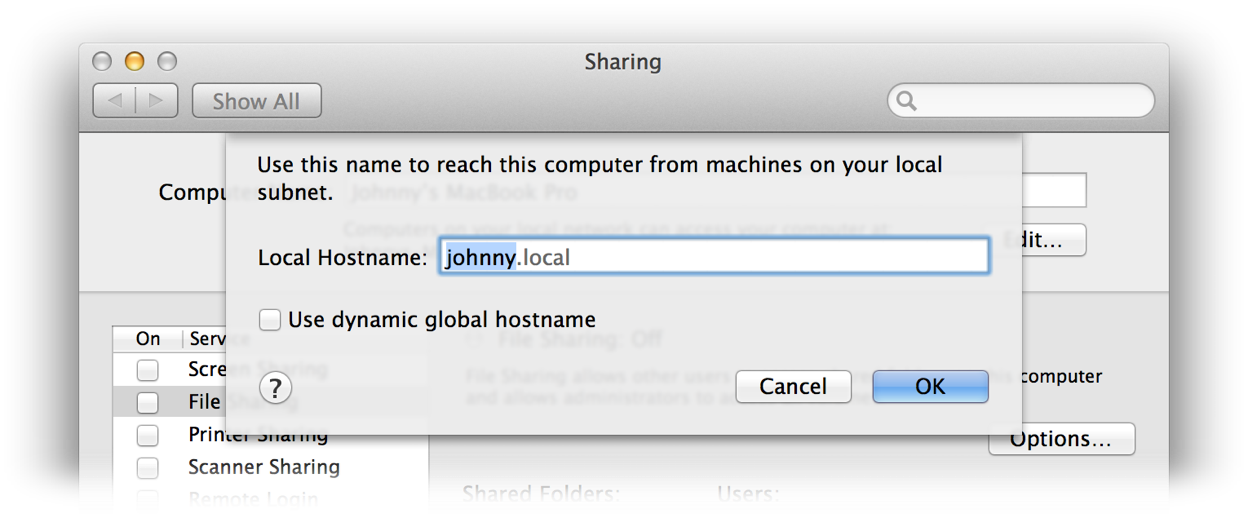The height and width of the screenshot is (515, 1248).
Task: Click the magnifying glass search icon
Action: pyautogui.click(x=906, y=101)
